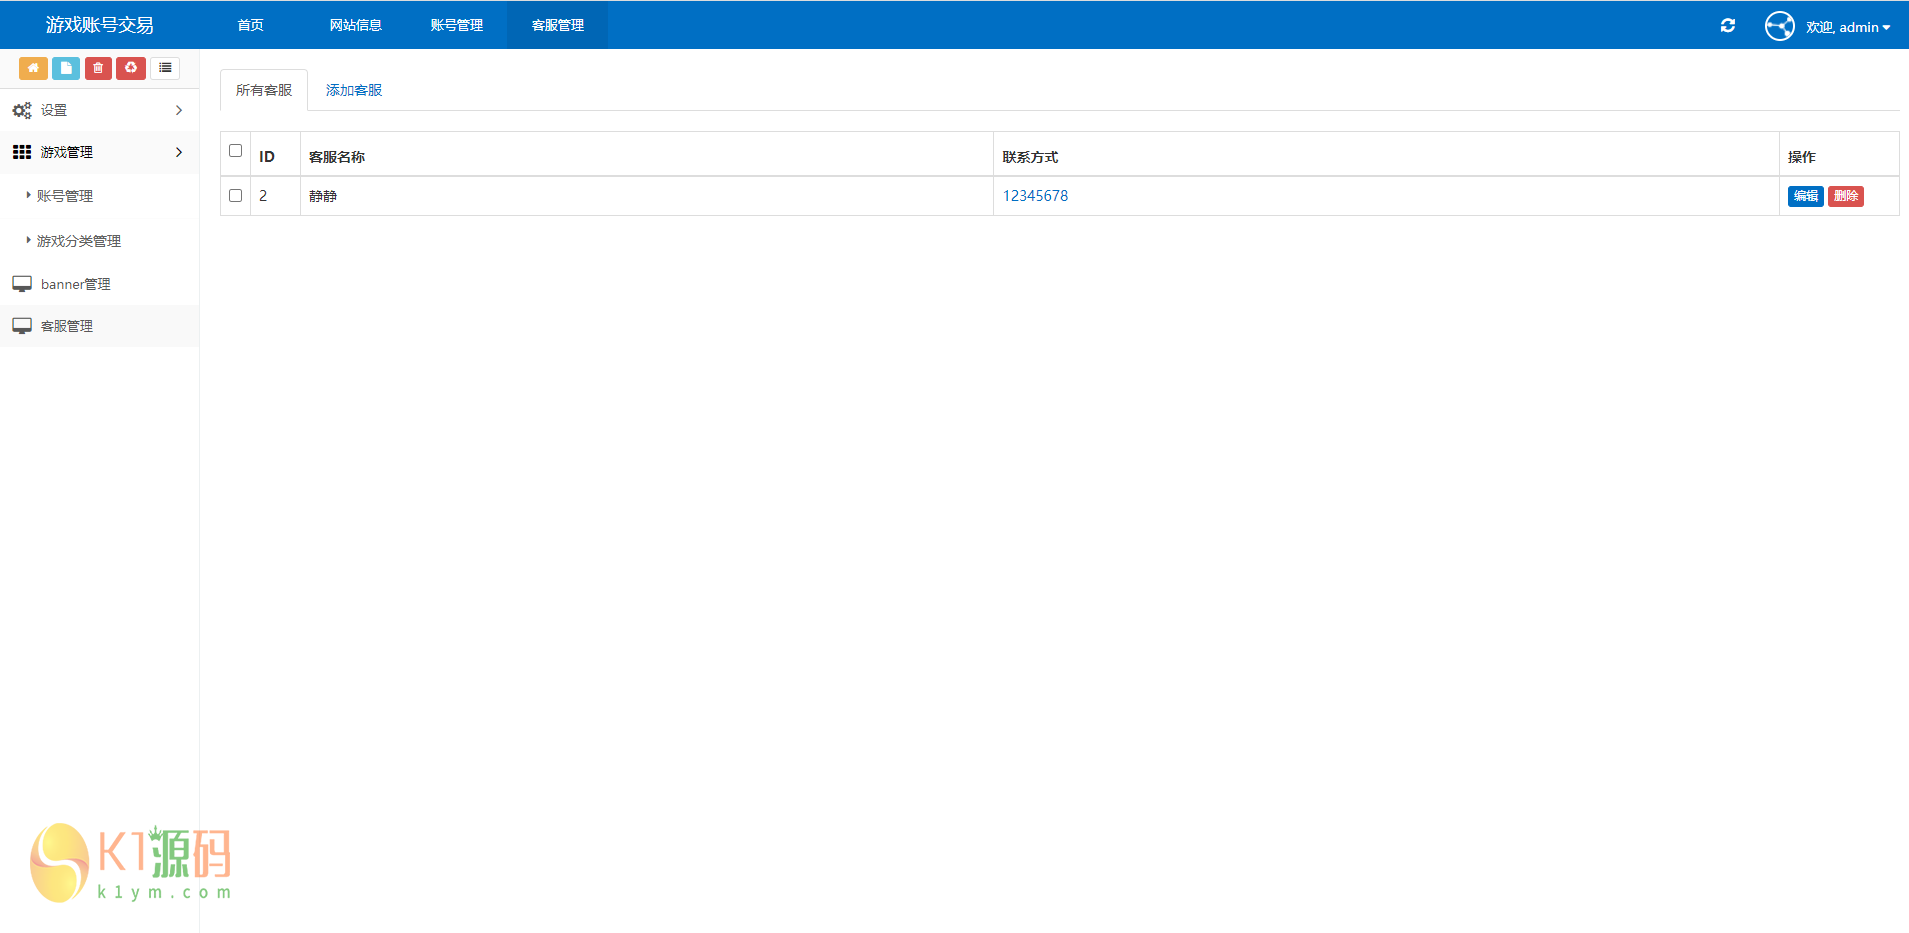Viewport: 1909px width, 933px height.
Task: Open 账号管理 in the sidebar submenu
Action: click(x=65, y=196)
